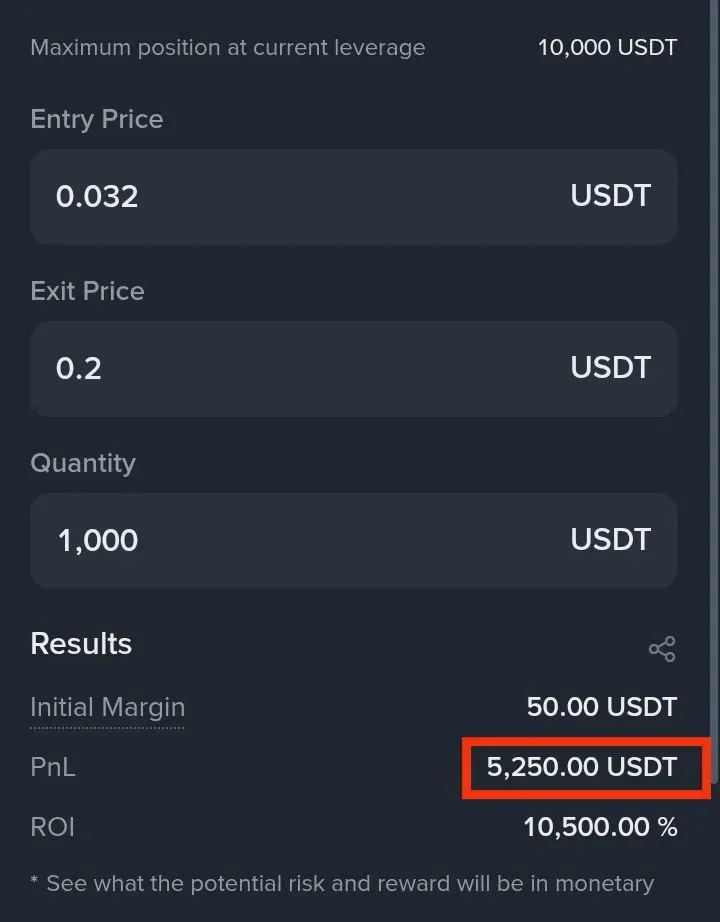720x922 pixels.
Task: Click the Quantity label
Action: pyautogui.click(x=83, y=463)
